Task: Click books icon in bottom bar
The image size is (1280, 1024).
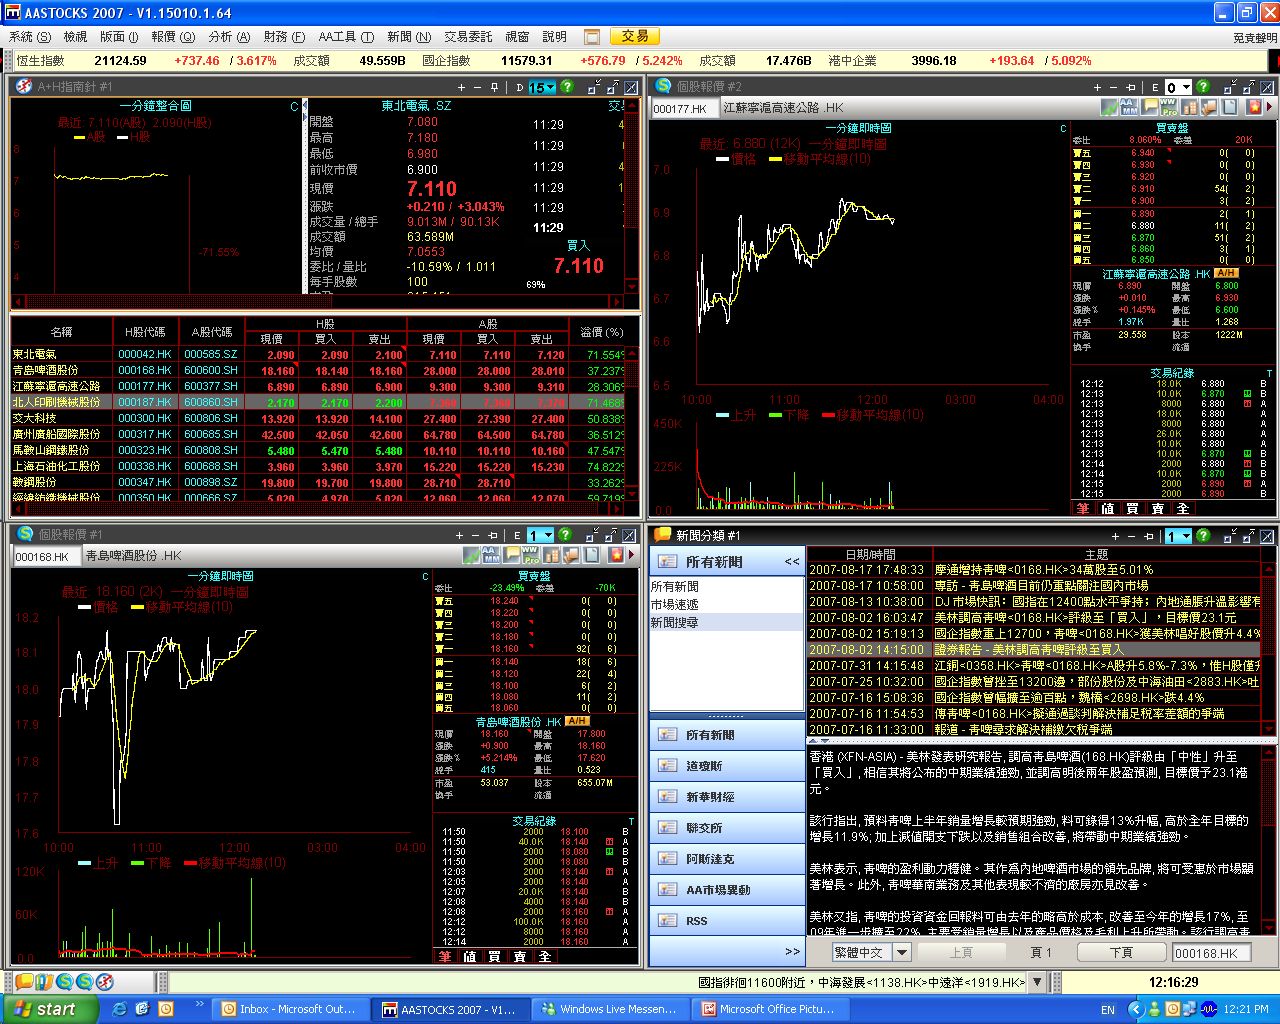Action: point(44,983)
